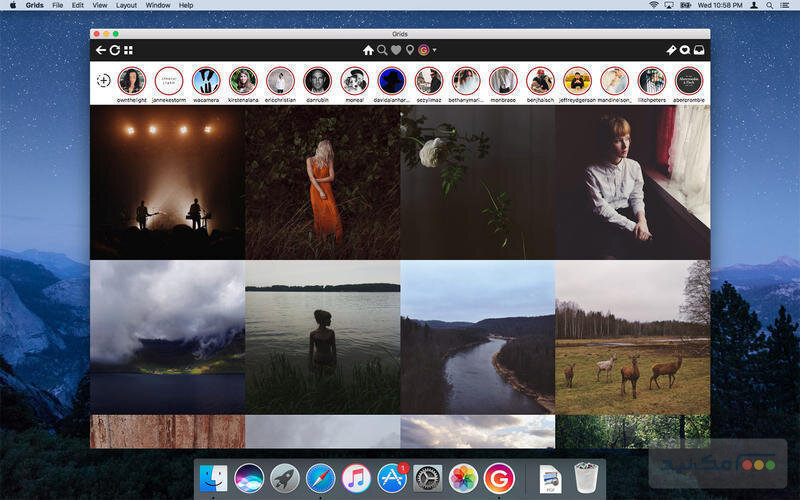The width and height of the screenshot is (800, 500).
Task: Open the location pin icon
Action: click(410, 50)
